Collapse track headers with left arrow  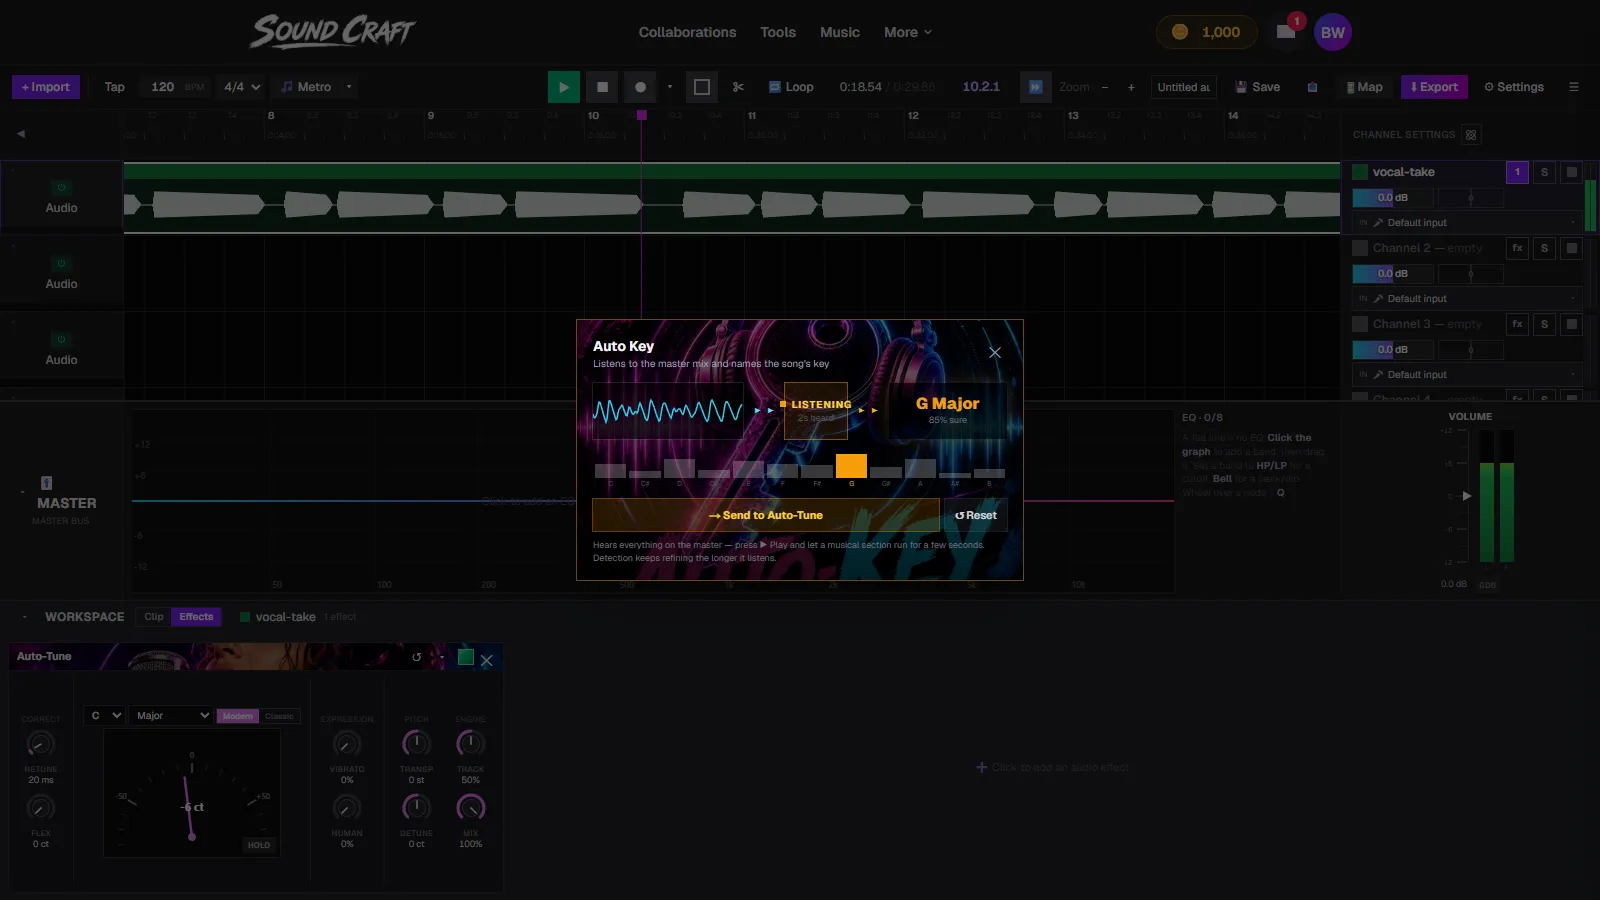20,134
